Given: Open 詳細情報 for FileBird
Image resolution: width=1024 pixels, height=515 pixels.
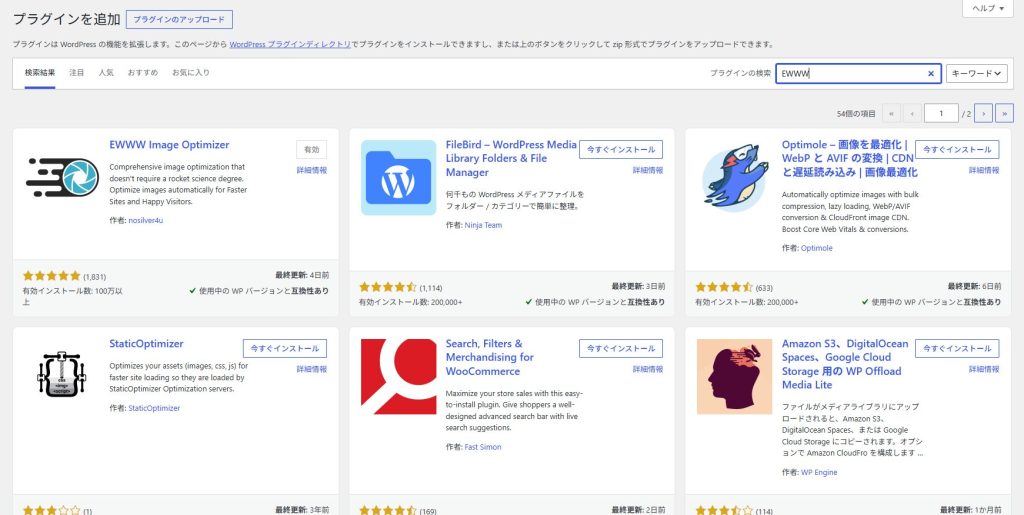Looking at the screenshot, I should click(648, 170).
